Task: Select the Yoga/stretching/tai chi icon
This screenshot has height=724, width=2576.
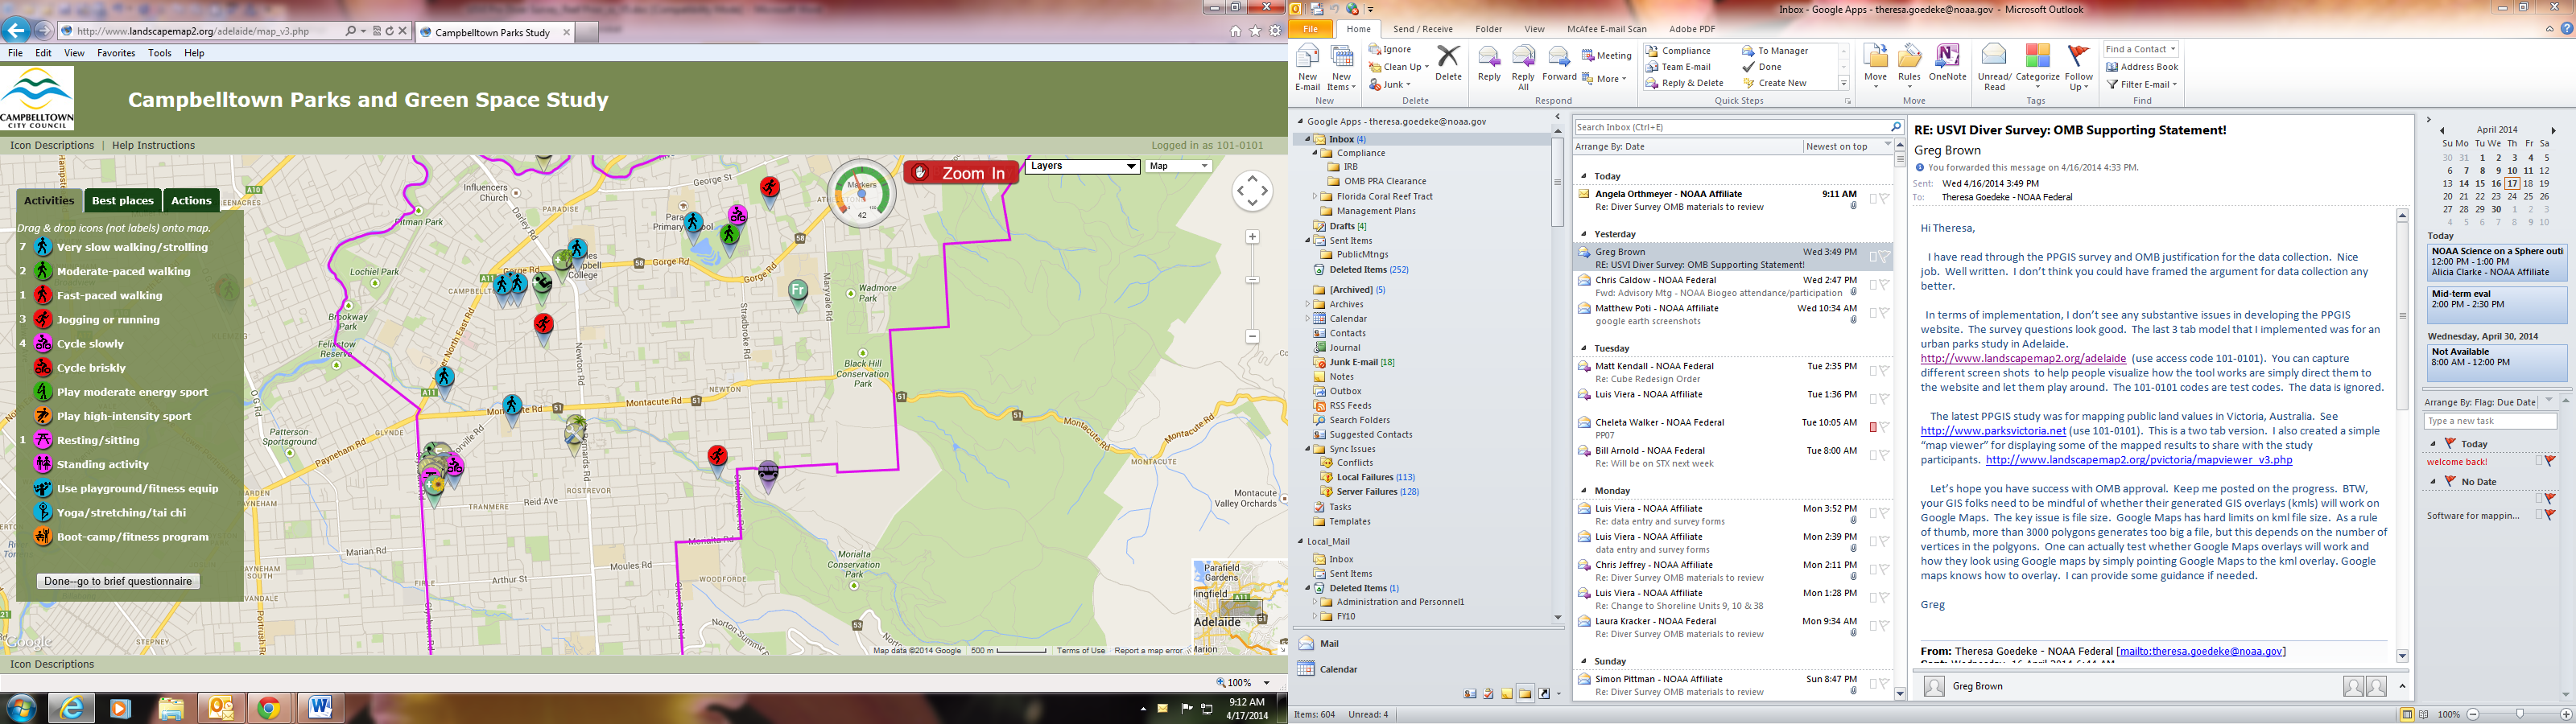Action: click(42, 512)
